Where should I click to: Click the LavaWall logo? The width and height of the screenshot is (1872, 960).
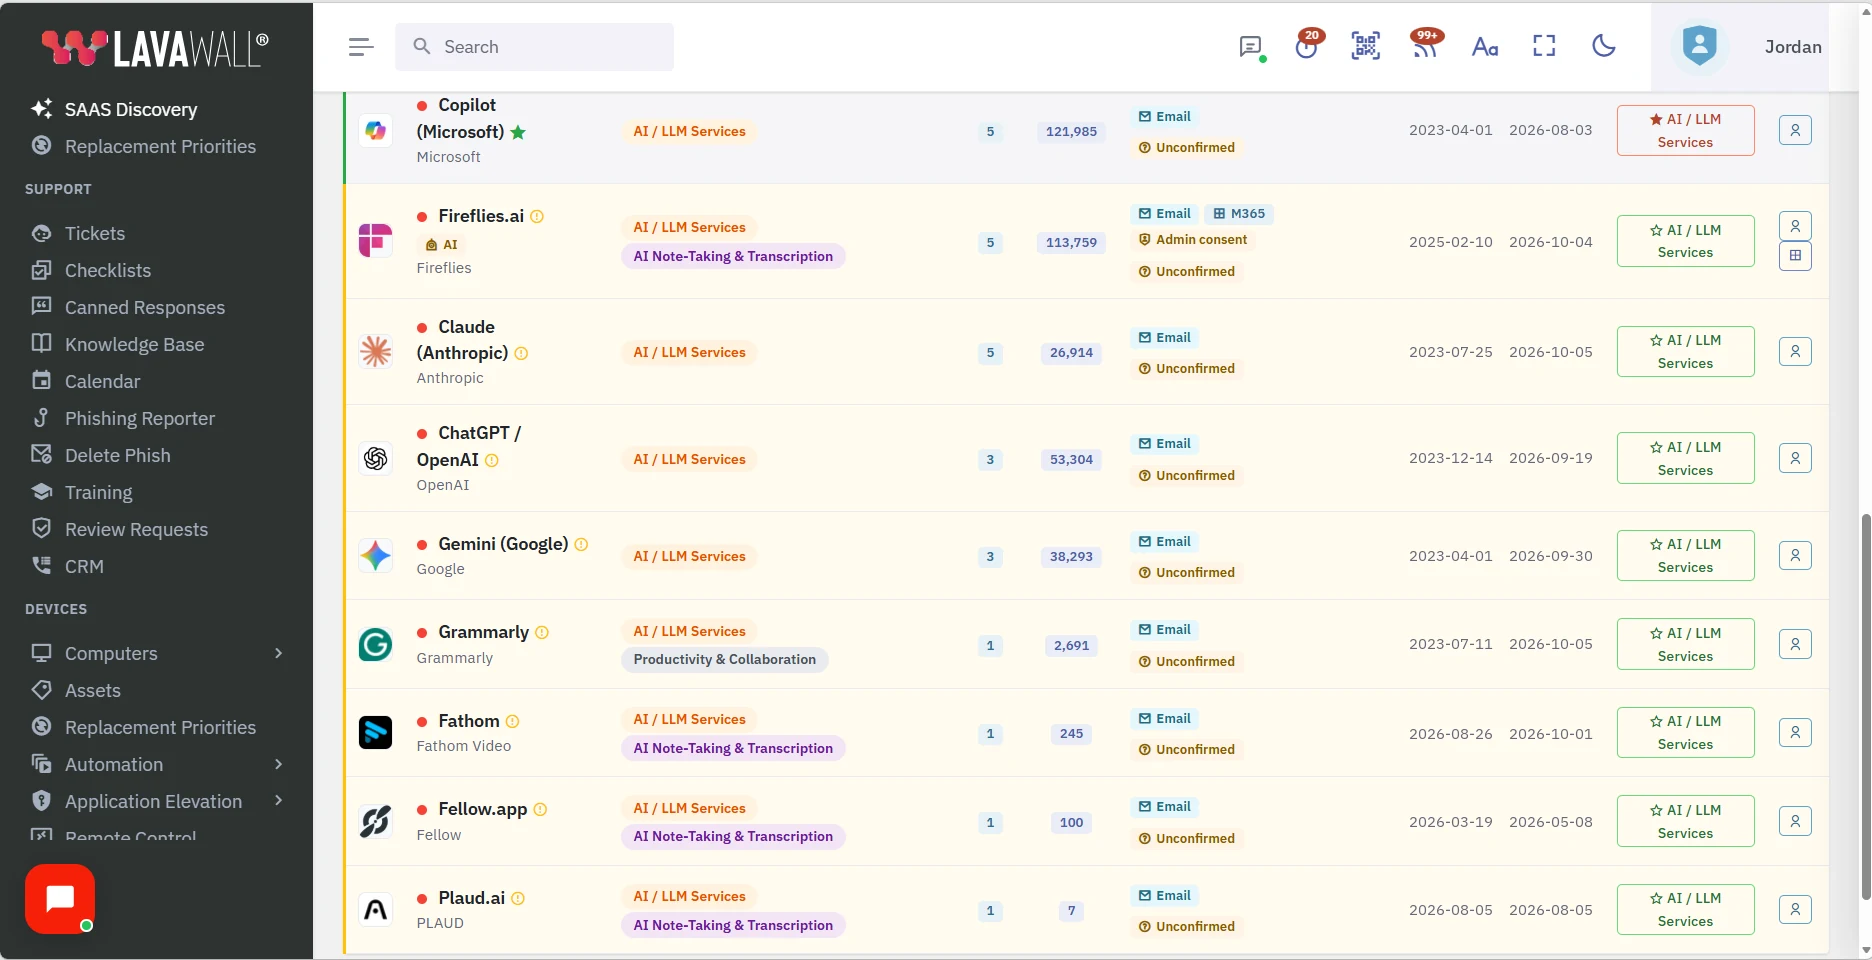click(x=155, y=47)
